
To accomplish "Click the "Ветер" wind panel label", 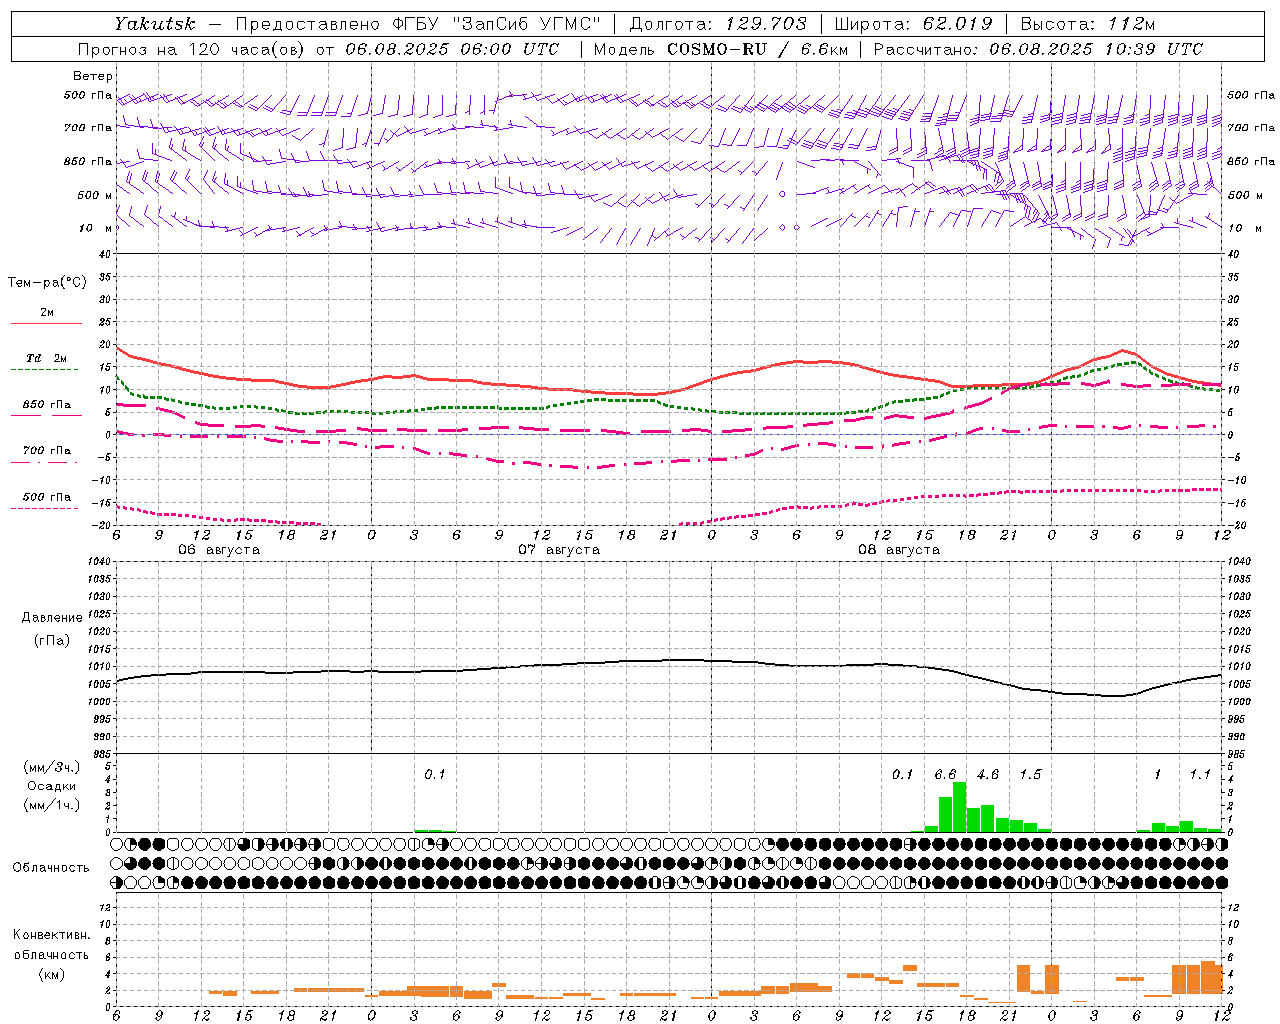I will 93,76.
